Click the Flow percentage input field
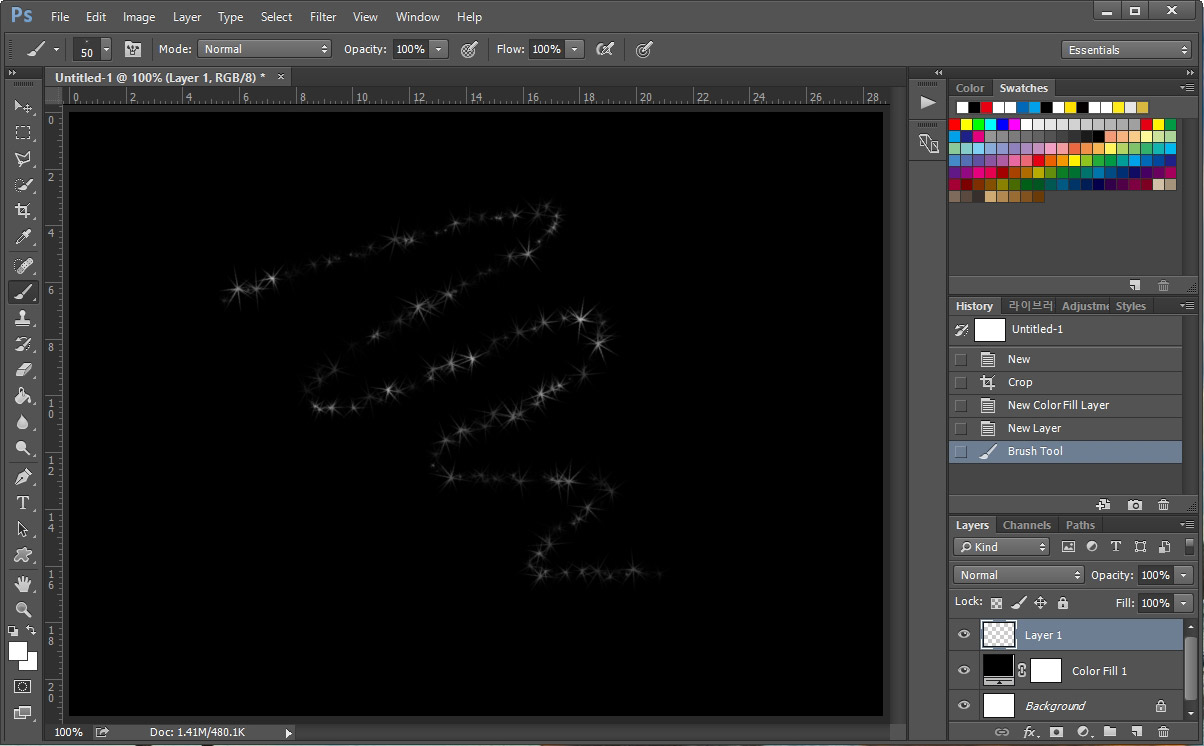The height and width of the screenshot is (746, 1204). click(545, 49)
